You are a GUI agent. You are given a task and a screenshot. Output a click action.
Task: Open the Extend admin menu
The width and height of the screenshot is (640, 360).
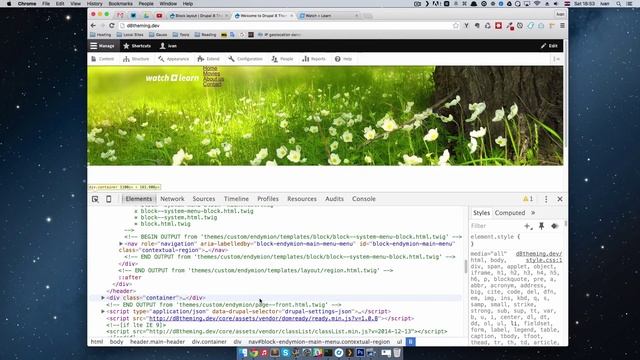pos(209,59)
